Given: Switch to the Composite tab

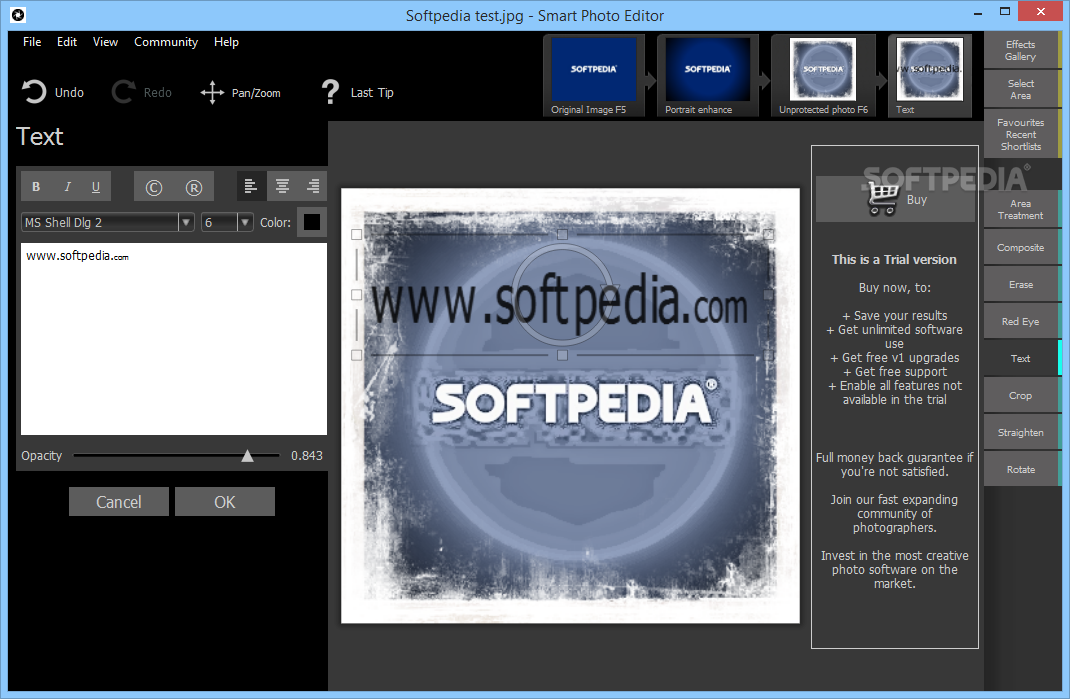Looking at the screenshot, I should point(1021,248).
